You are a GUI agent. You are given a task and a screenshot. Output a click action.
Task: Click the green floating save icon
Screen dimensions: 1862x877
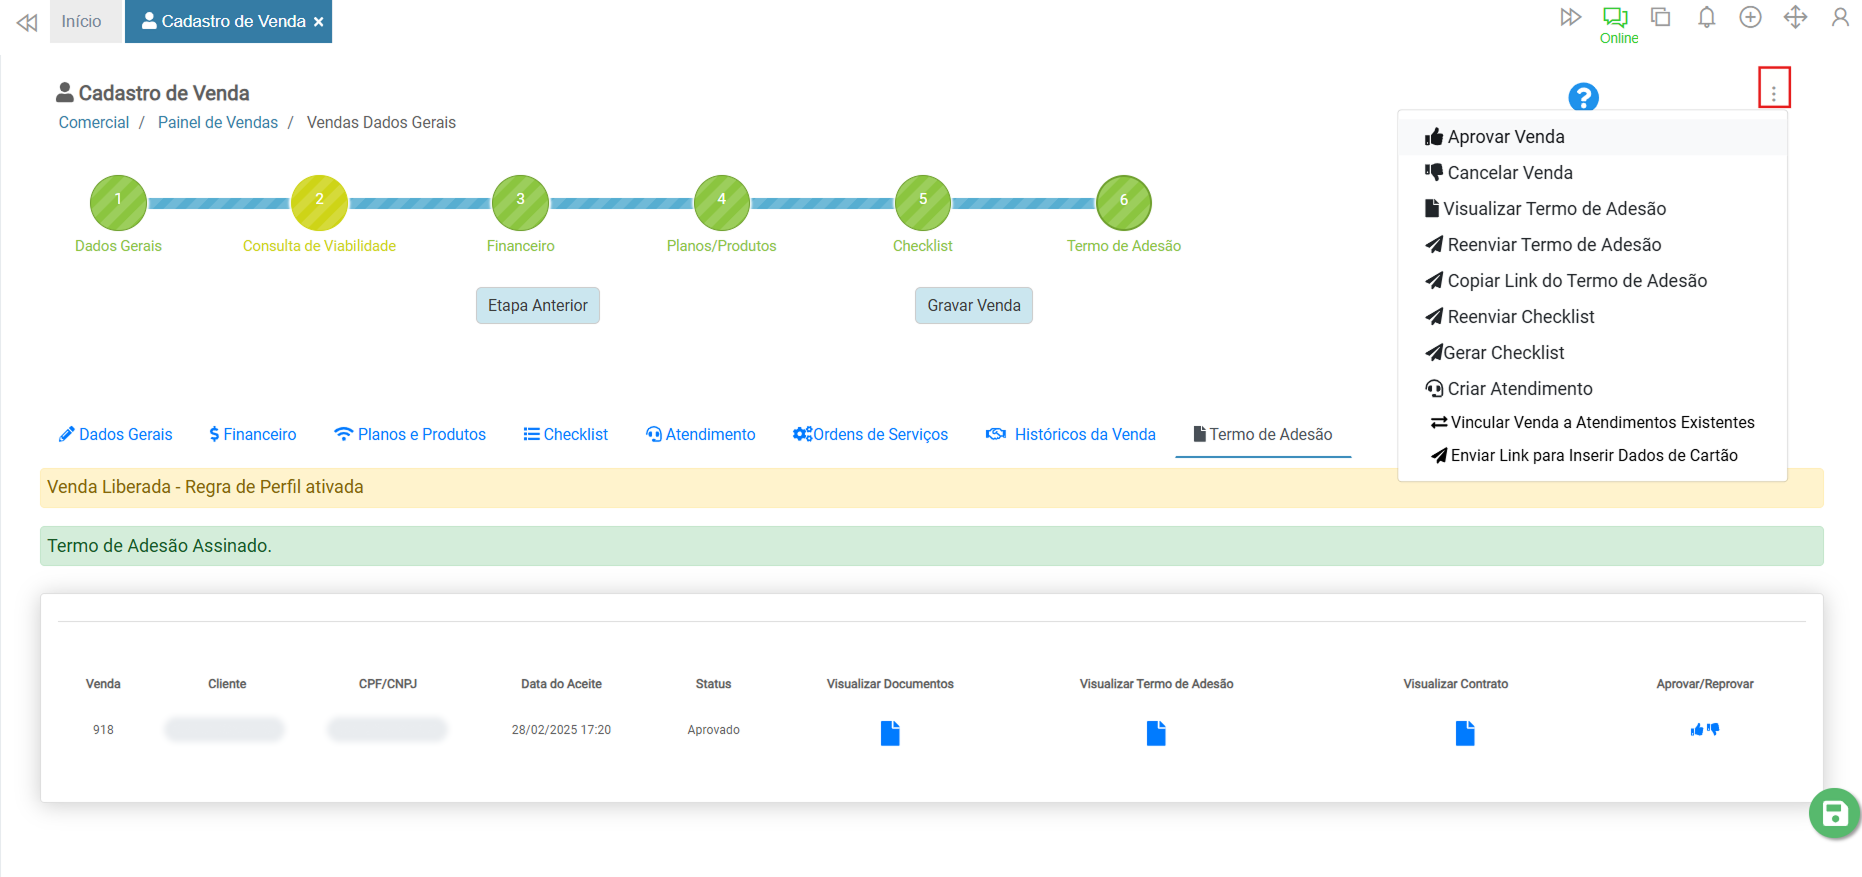(1833, 814)
